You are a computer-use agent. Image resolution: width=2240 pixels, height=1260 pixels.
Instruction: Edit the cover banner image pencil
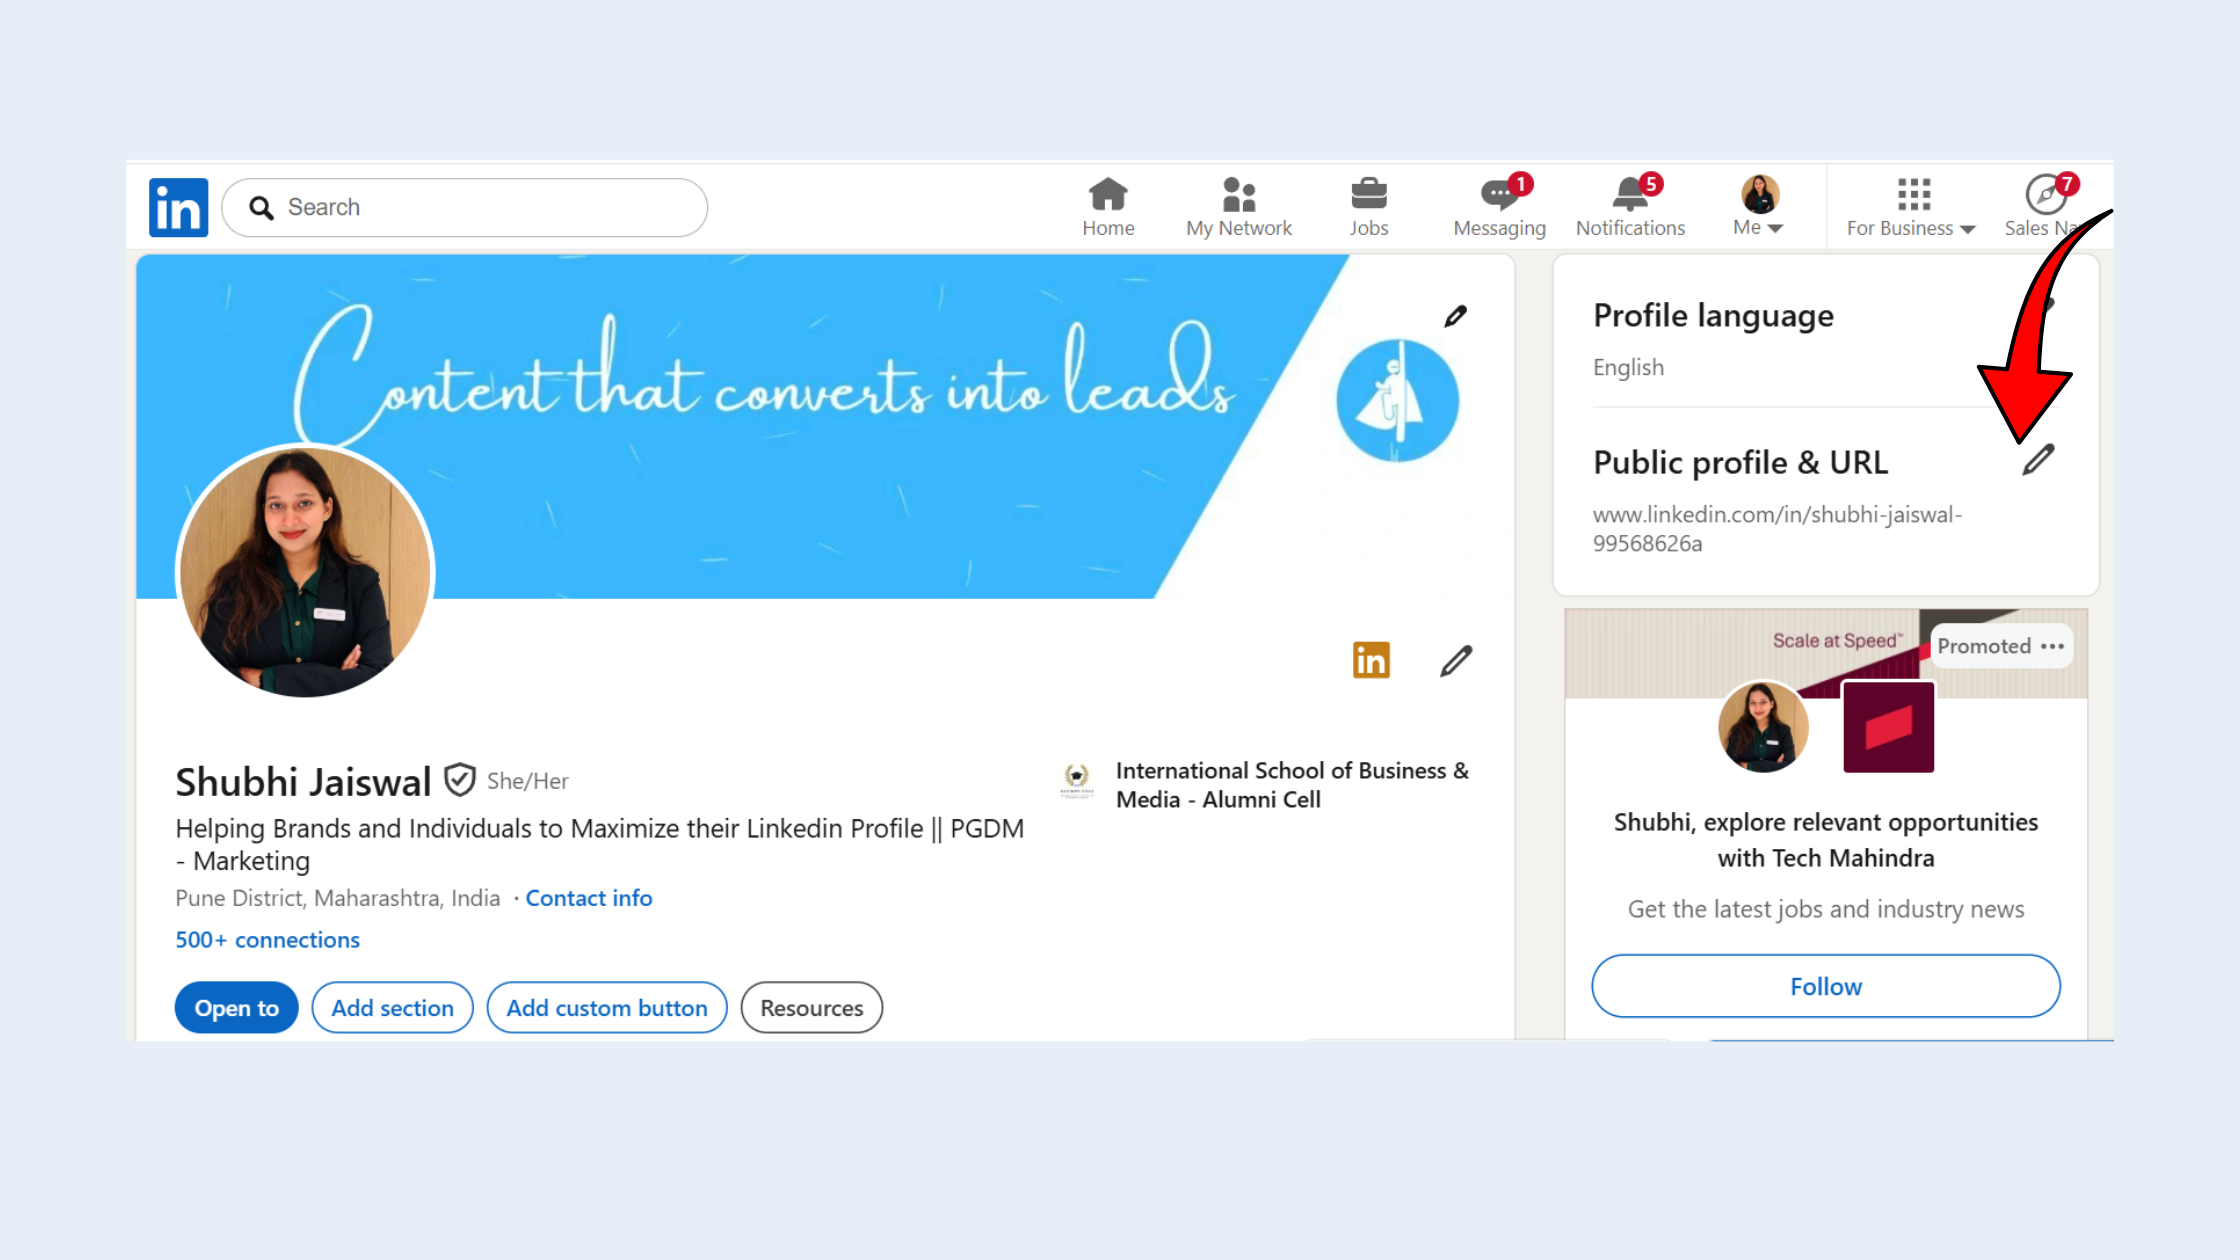(1456, 316)
